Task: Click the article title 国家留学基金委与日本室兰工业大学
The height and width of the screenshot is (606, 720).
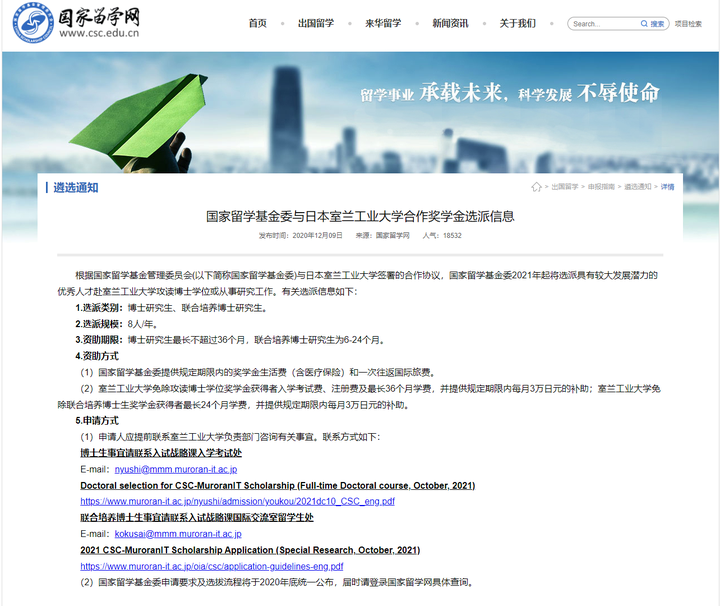Action: [x=360, y=216]
